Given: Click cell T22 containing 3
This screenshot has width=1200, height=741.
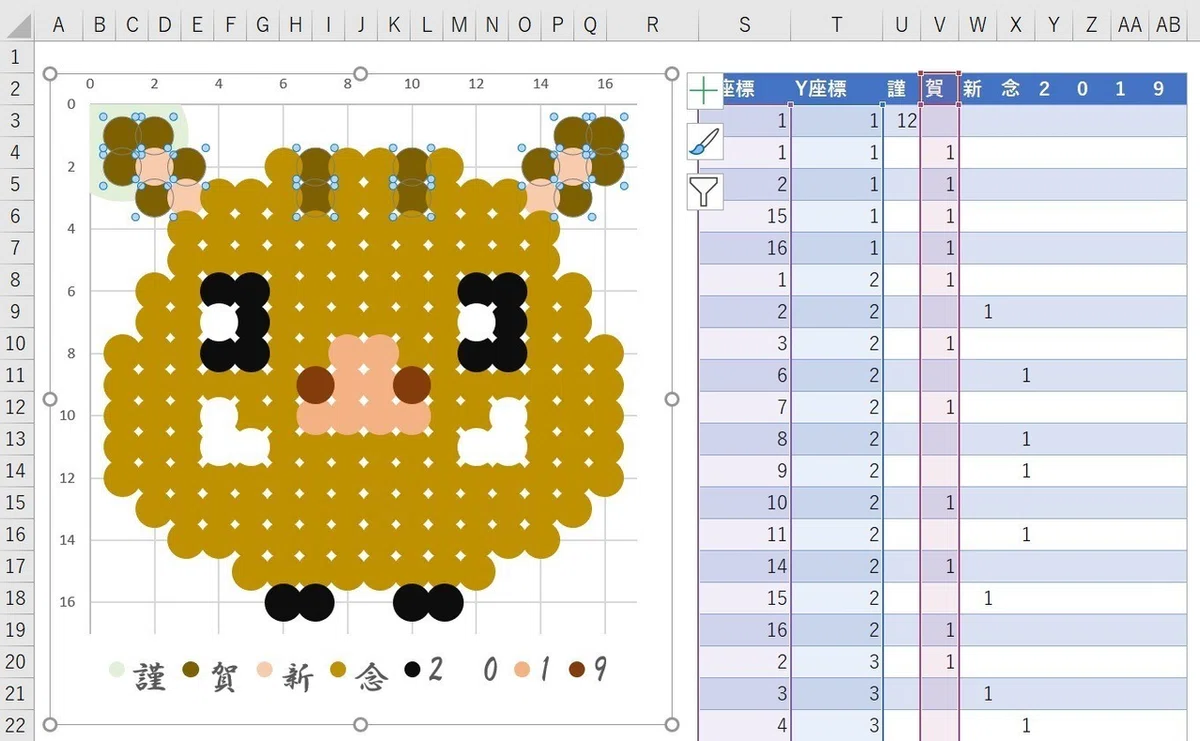Looking at the screenshot, I should click(836, 726).
